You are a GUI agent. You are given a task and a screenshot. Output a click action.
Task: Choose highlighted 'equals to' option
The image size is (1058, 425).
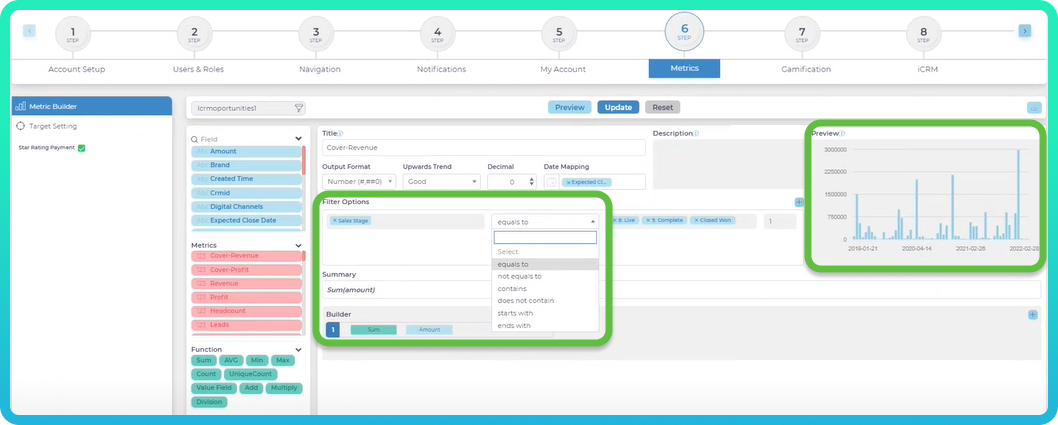tap(545, 264)
